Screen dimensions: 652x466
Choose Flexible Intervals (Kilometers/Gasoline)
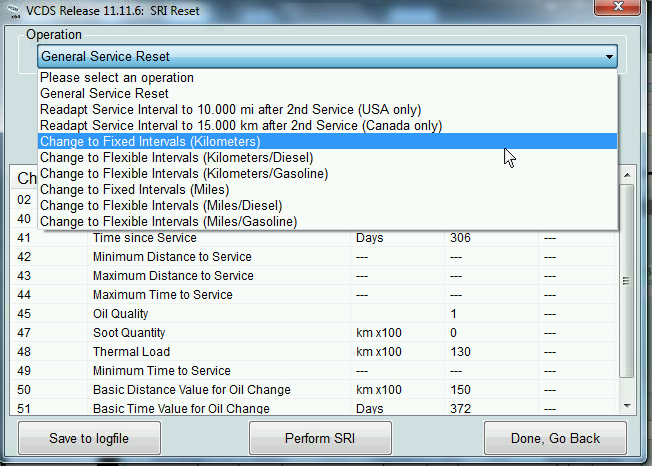click(184, 174)
